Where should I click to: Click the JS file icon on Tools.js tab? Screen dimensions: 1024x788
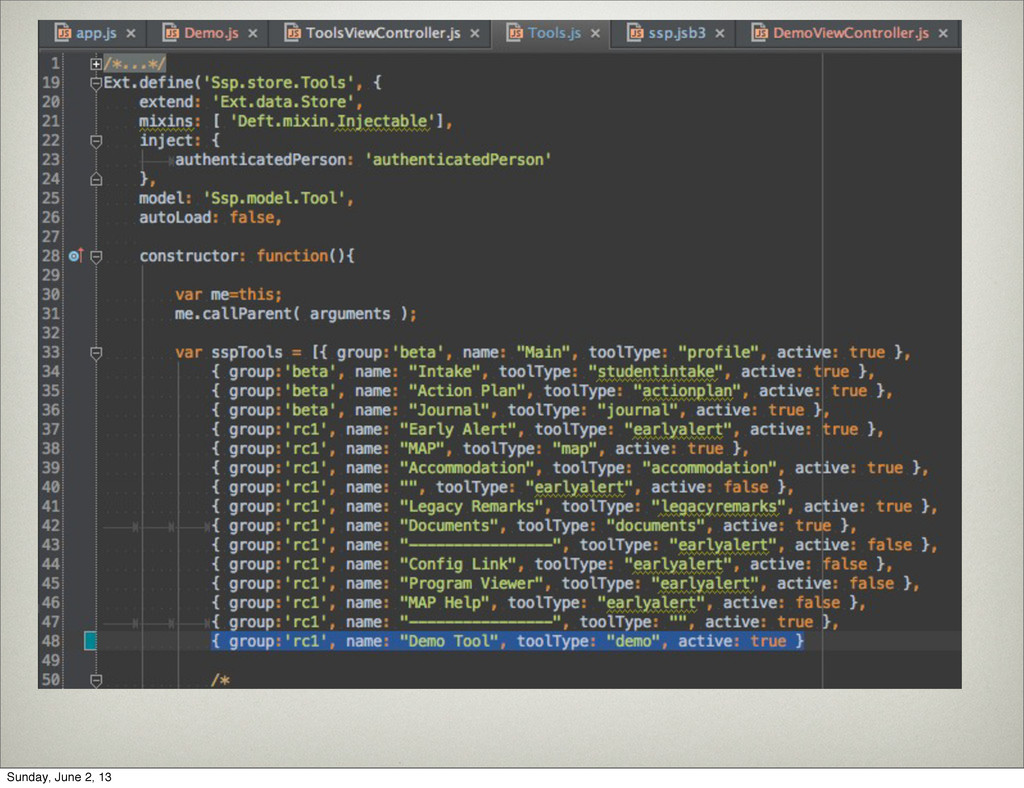coord(515,33)
